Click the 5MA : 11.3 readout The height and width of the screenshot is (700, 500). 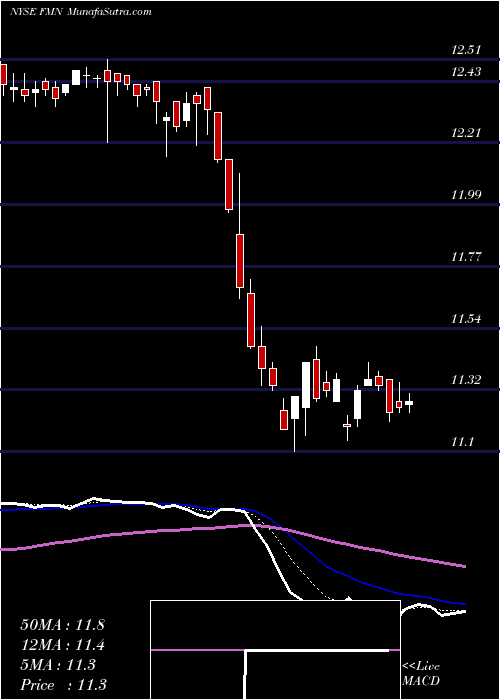click(58, 665)
